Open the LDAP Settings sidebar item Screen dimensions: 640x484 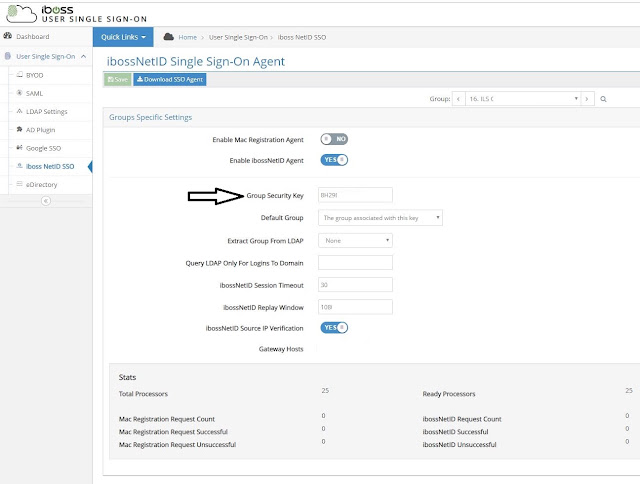pyautogui.click(x=47, y=111)
